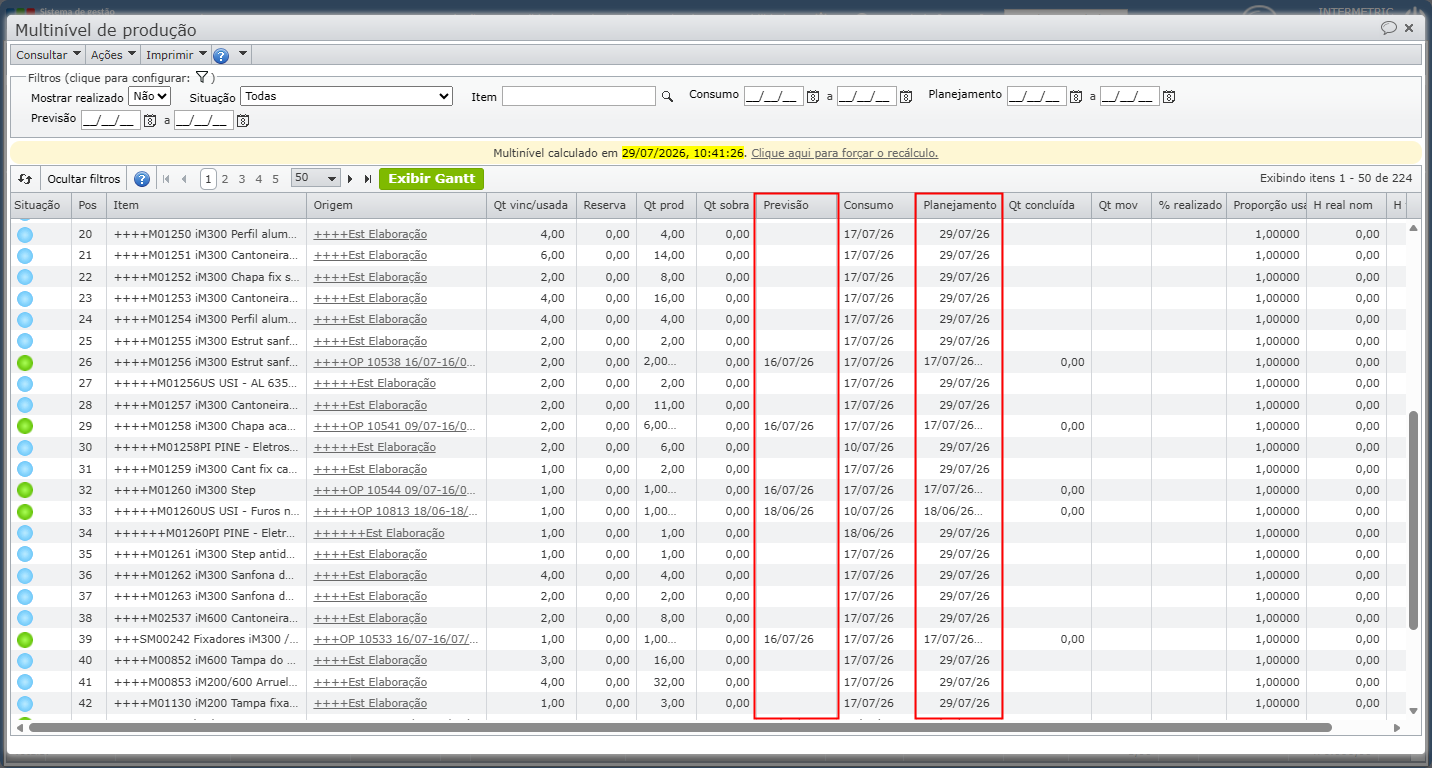Click the refresh icon in grid toolbar
The image size is (1432, 768).
(25, 179)
